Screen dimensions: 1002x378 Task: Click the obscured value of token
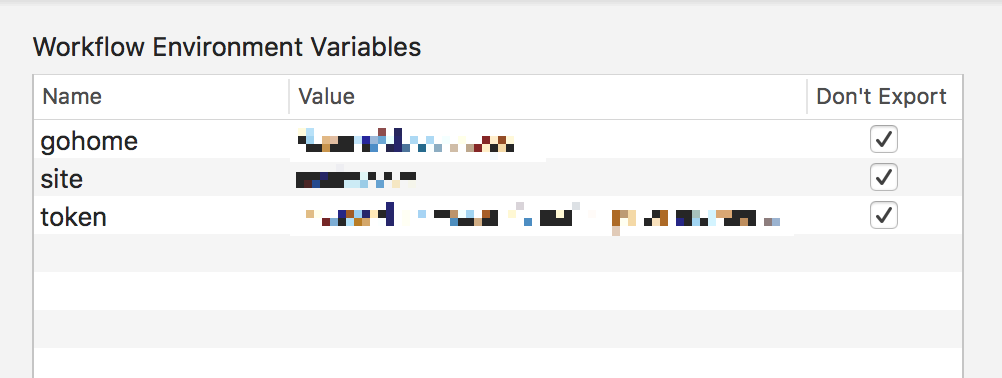click(x=542, y=216)
